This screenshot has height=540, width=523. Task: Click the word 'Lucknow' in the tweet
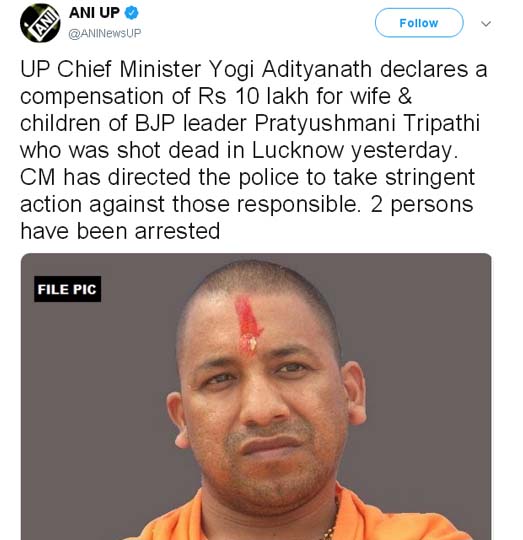coord(298,150)
